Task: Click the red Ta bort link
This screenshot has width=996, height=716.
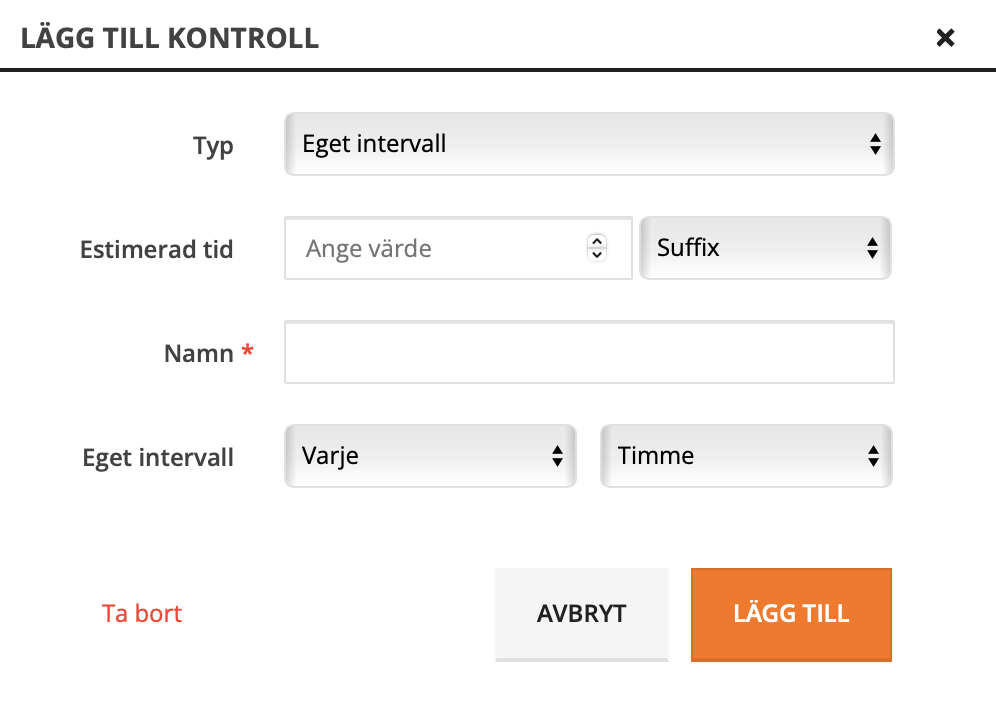Action: pos(142,613)
